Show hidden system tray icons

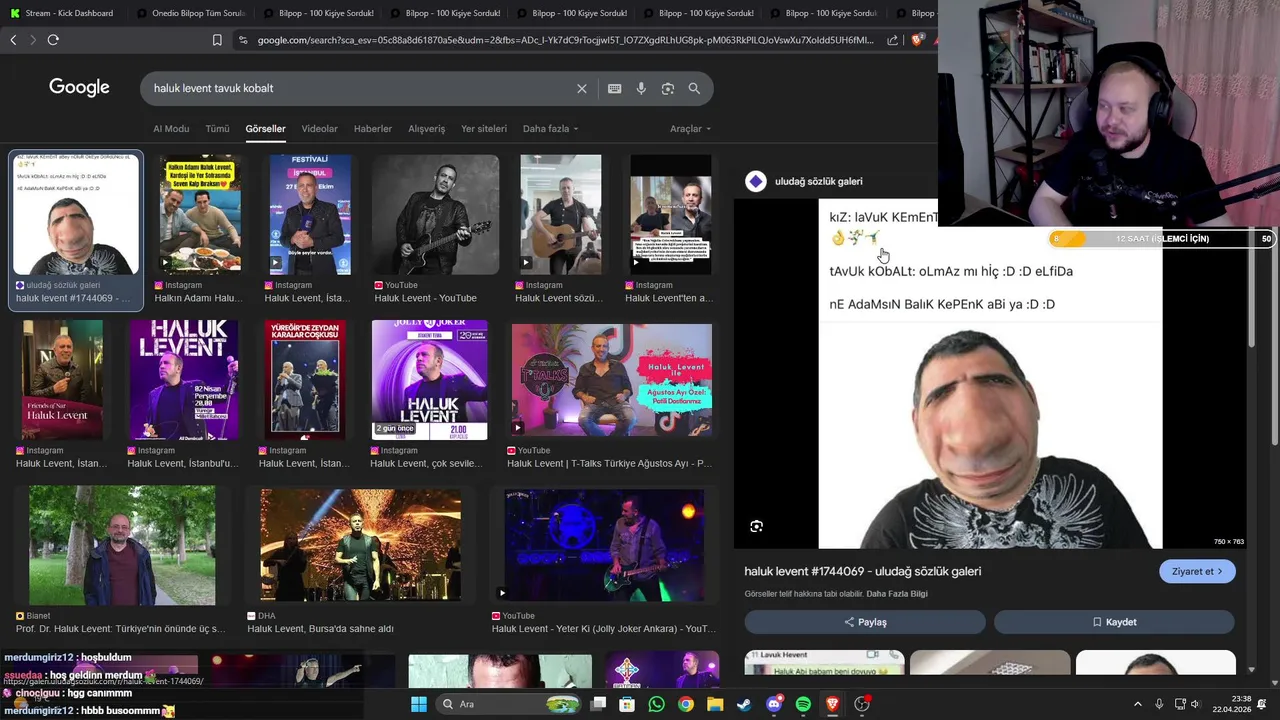pos(1138,704)
